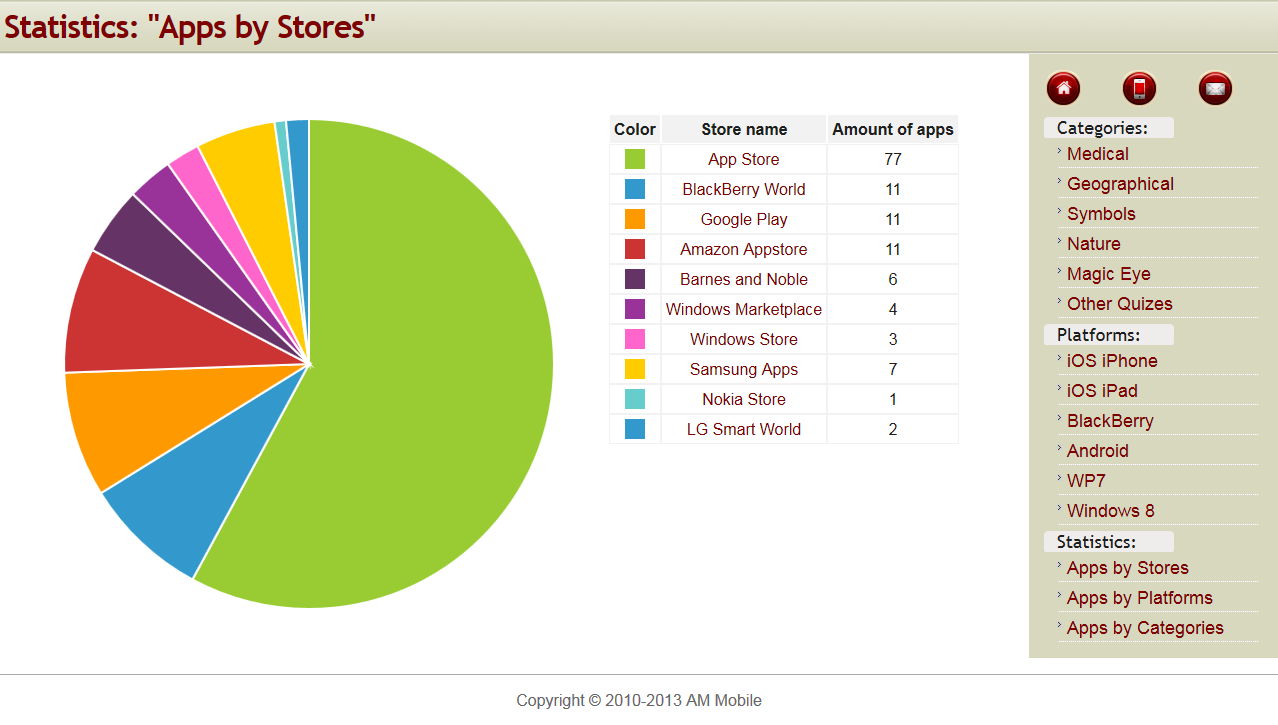Click Windows Store name in table
The width and height of the screenshot is (1278, 725).
tap(744, 339)
